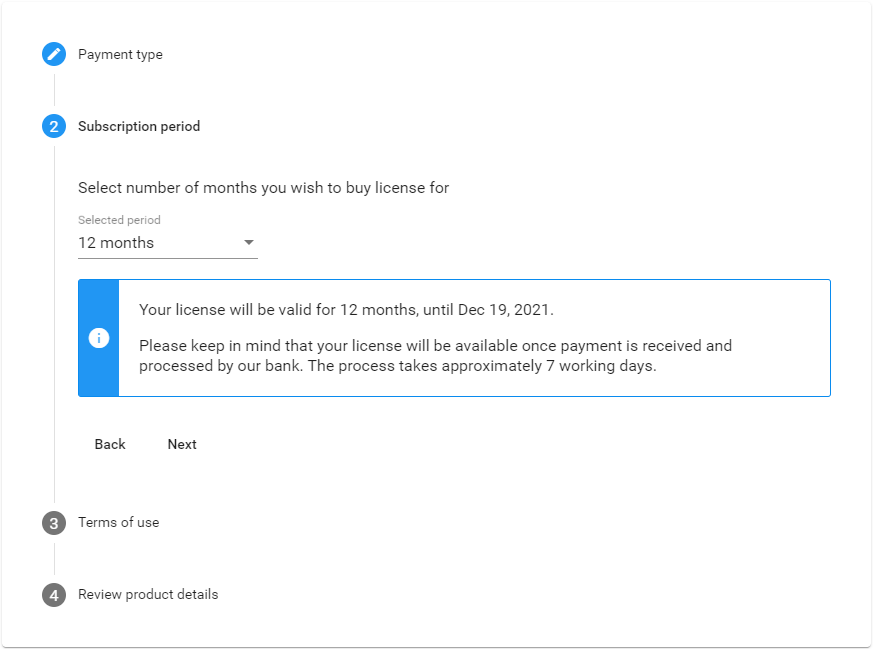
Task: Open the 12 months period selector
Action: pyautogui.click(x=168, y=243)
